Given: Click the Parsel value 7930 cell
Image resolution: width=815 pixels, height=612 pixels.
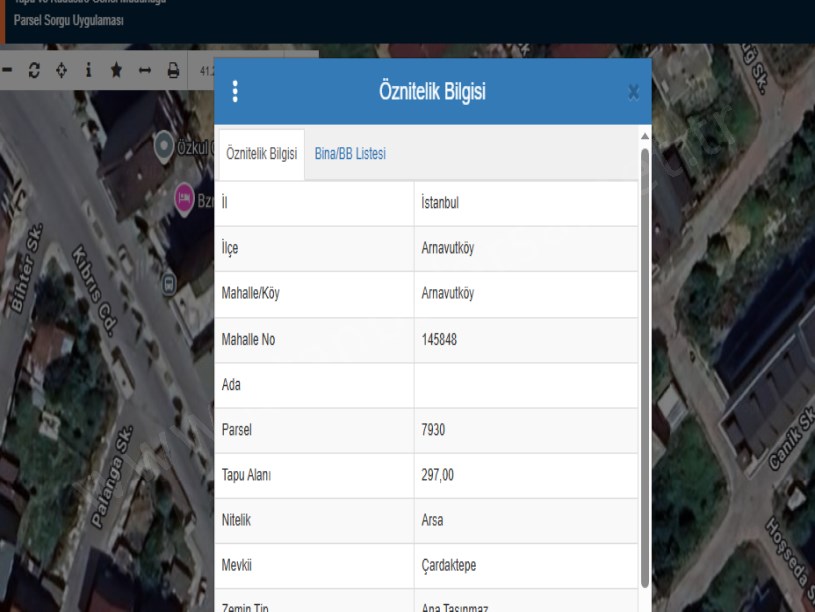Looking at the screenshot, I should 526,430.
